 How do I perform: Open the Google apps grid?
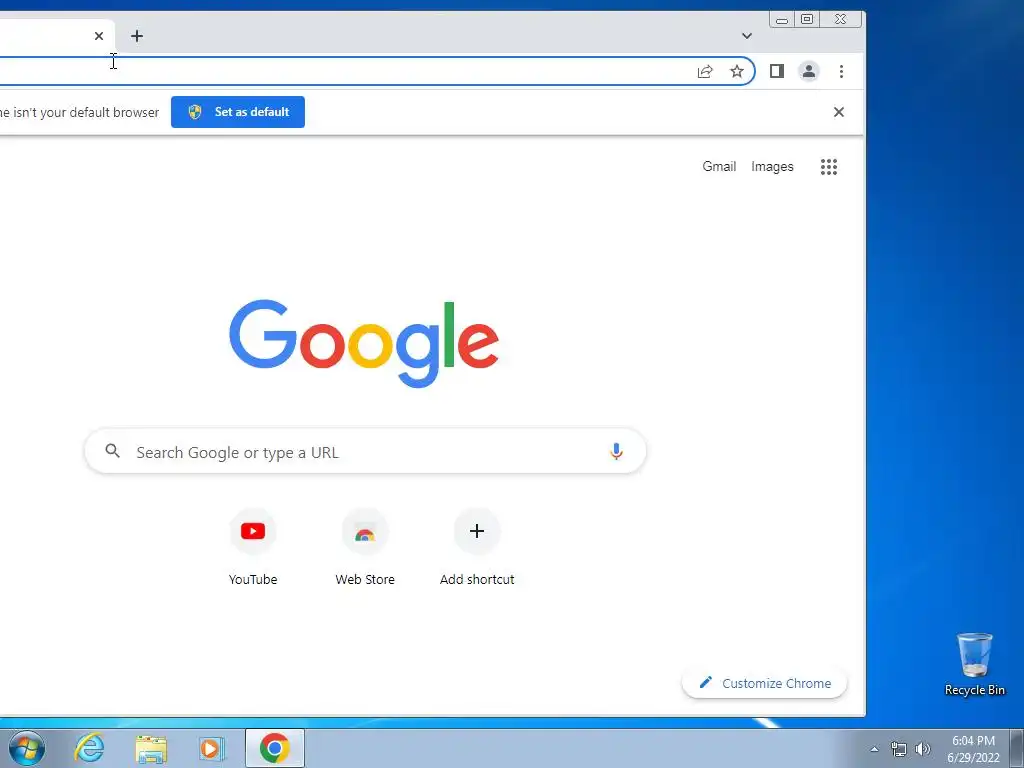tap(829, 167)
